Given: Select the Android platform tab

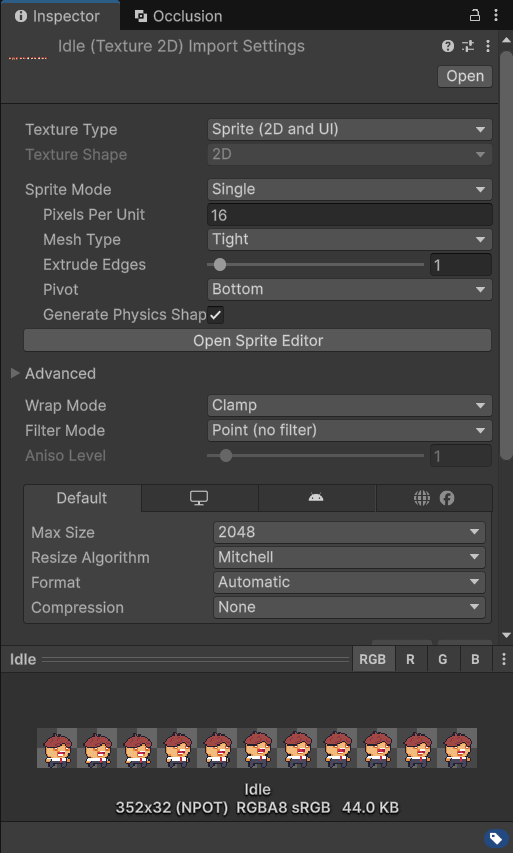Looking at the screenshot, I should pos(316,498).
